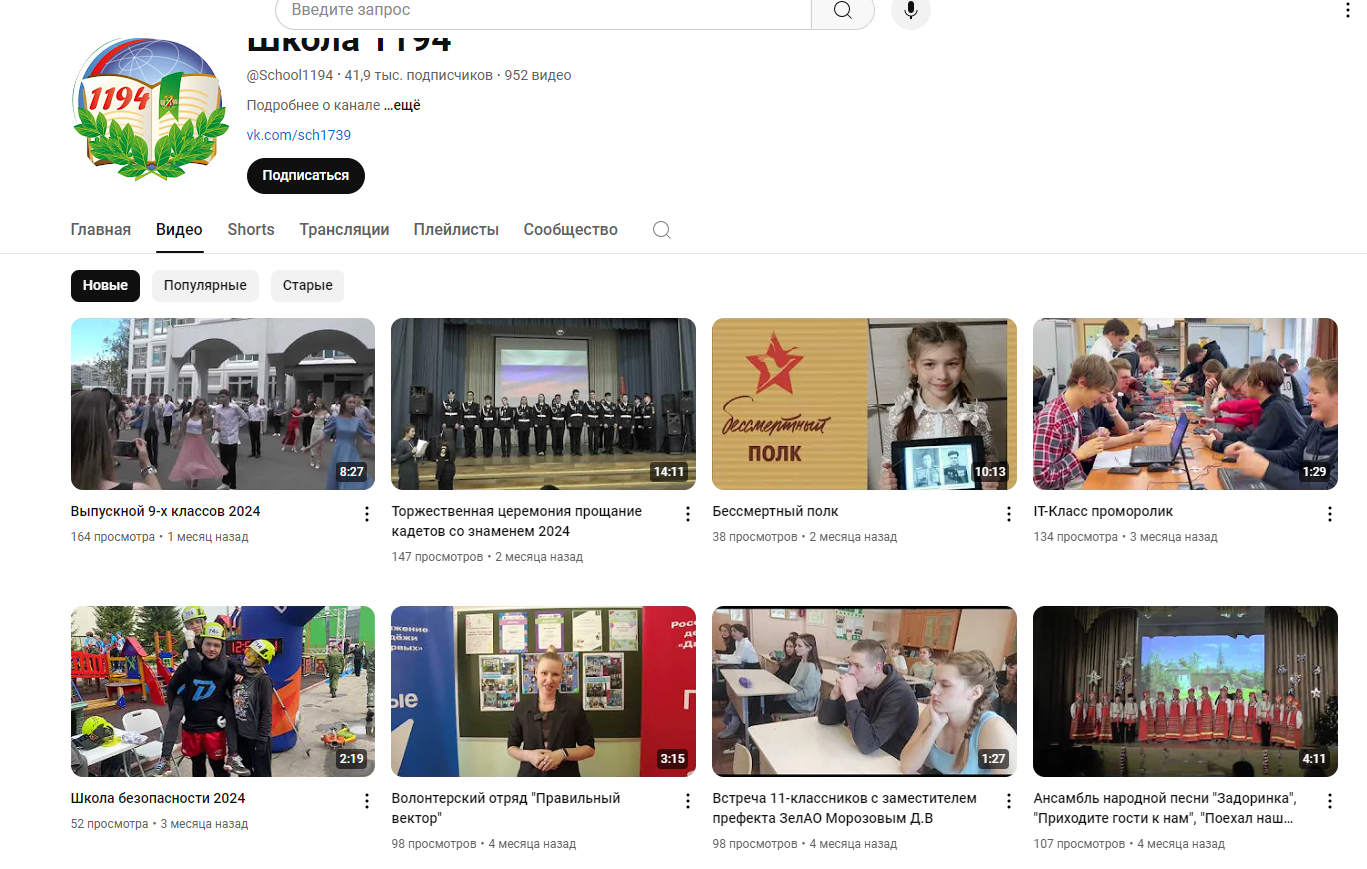Switch to the Сообщество tab
Screen dimensions: 1367x869
tap(571, 230)
